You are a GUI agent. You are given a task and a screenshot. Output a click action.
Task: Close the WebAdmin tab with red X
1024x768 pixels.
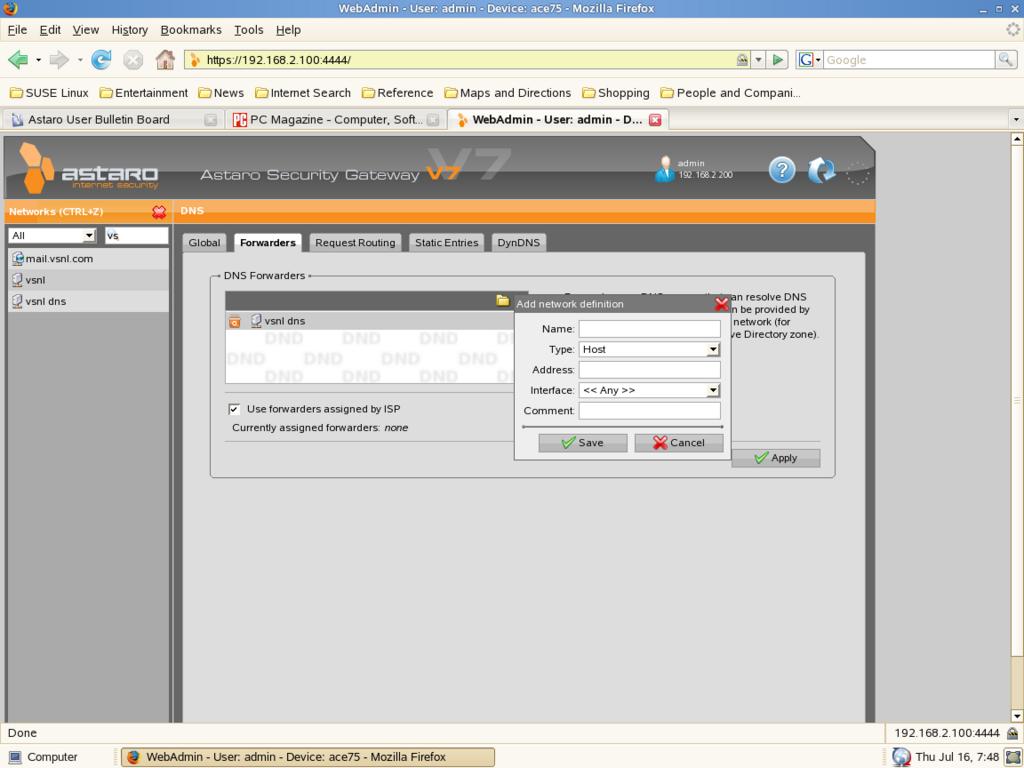[x=655, y=120]
